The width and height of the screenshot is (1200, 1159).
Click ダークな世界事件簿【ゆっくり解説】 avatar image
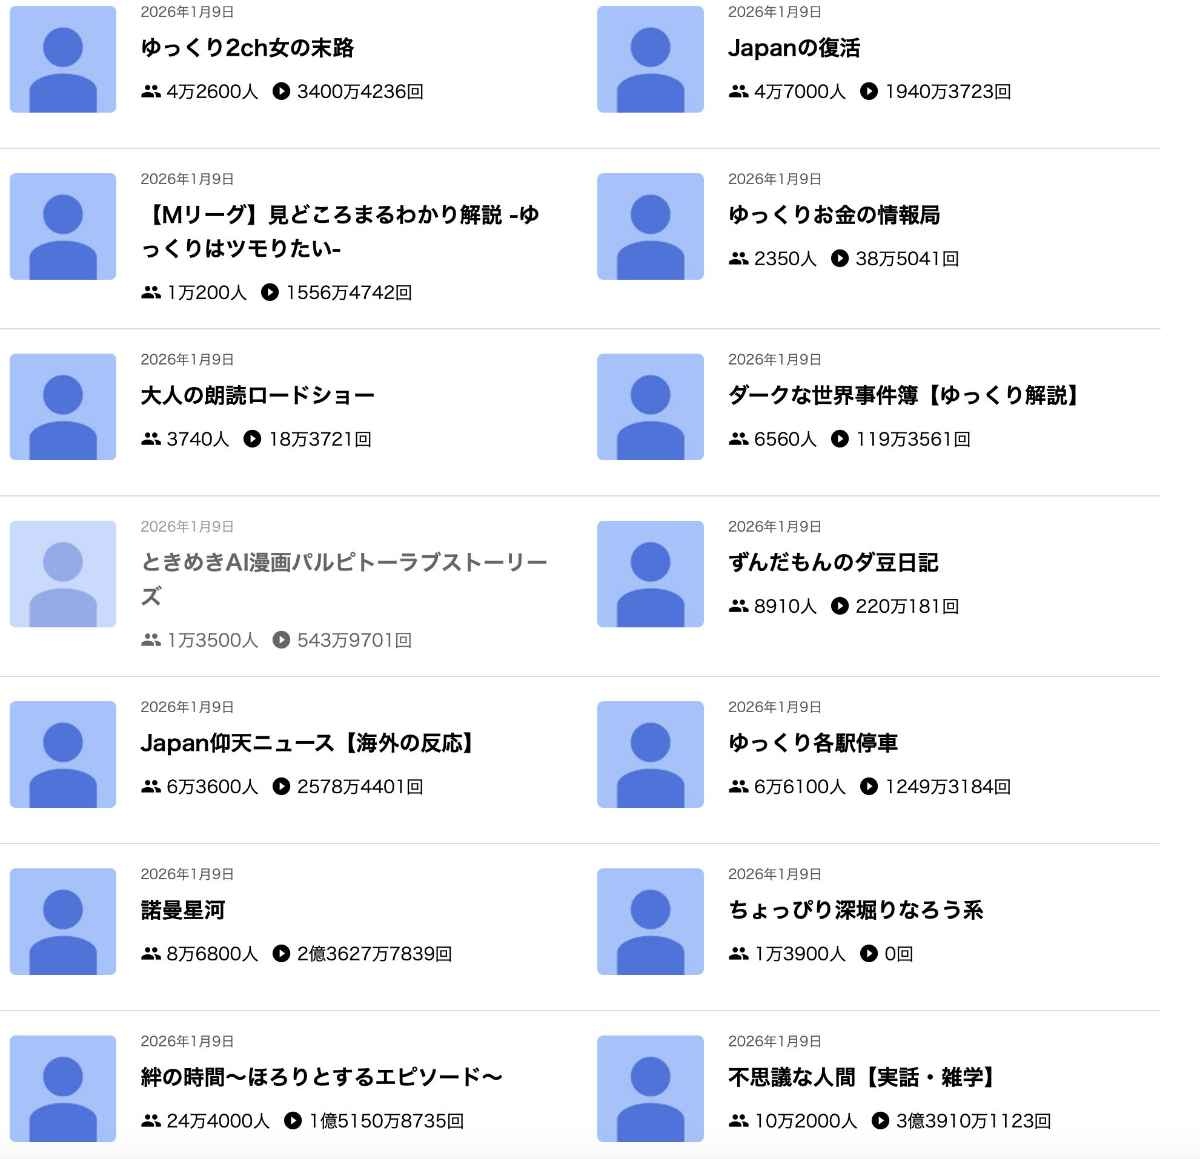(650, 406)
